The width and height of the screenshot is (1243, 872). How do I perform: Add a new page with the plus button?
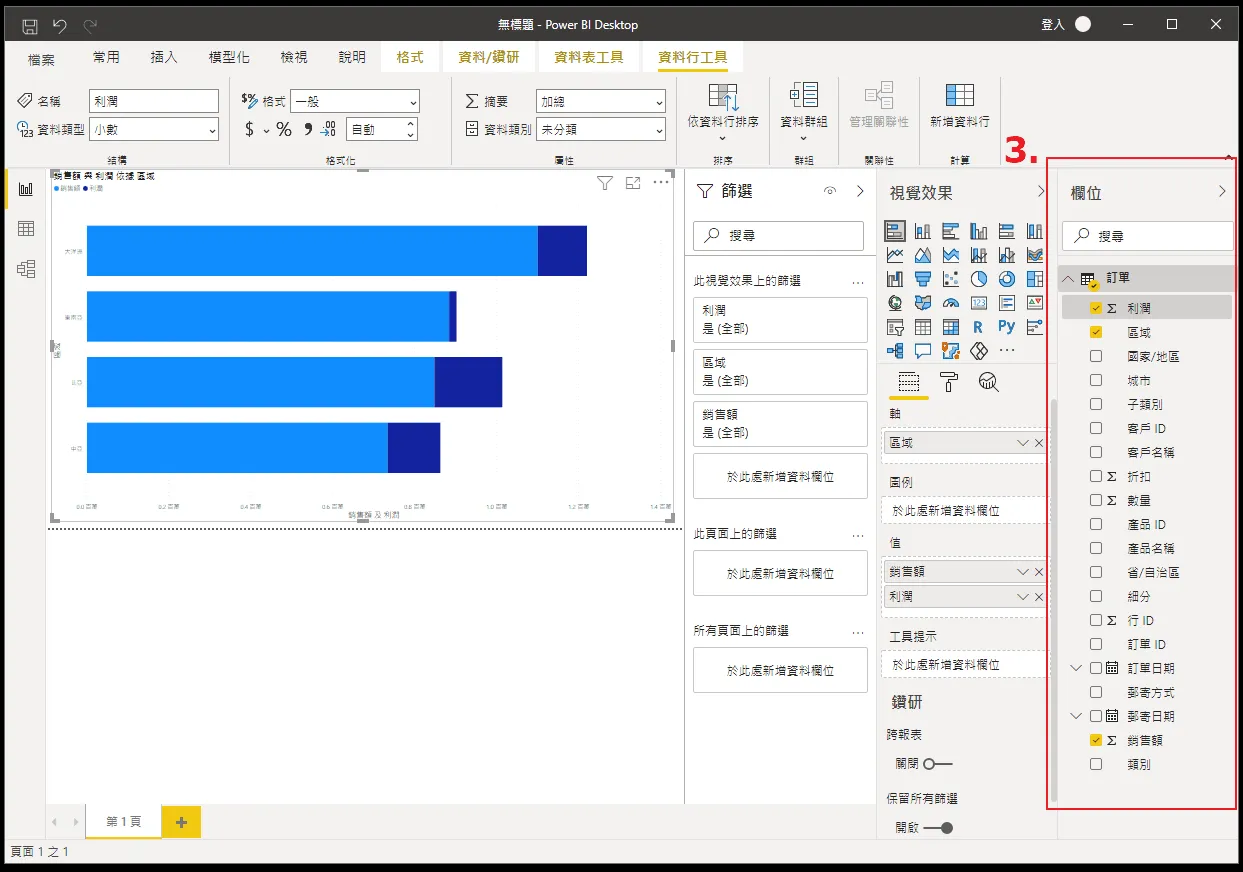(181, 822)
